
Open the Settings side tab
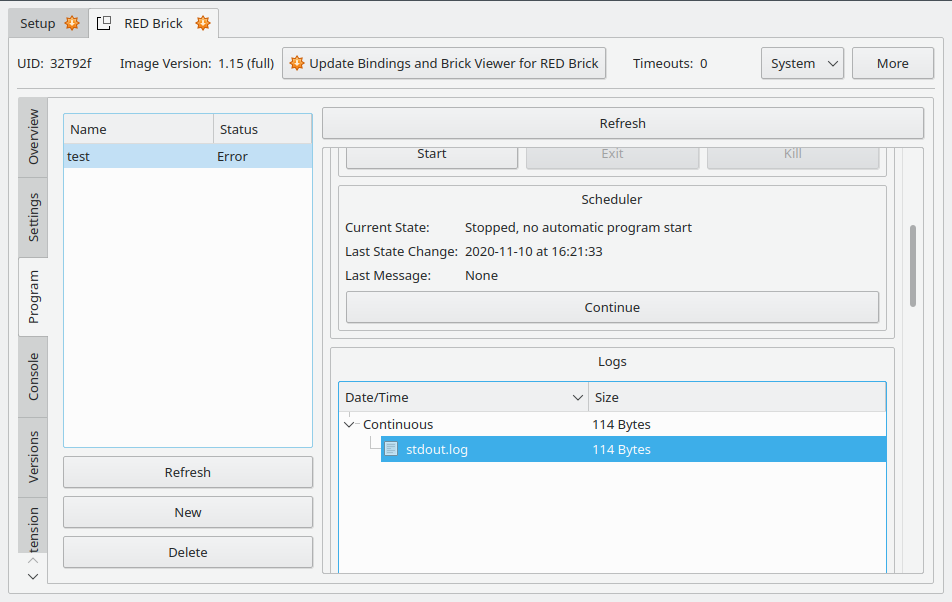click(33, 217)
